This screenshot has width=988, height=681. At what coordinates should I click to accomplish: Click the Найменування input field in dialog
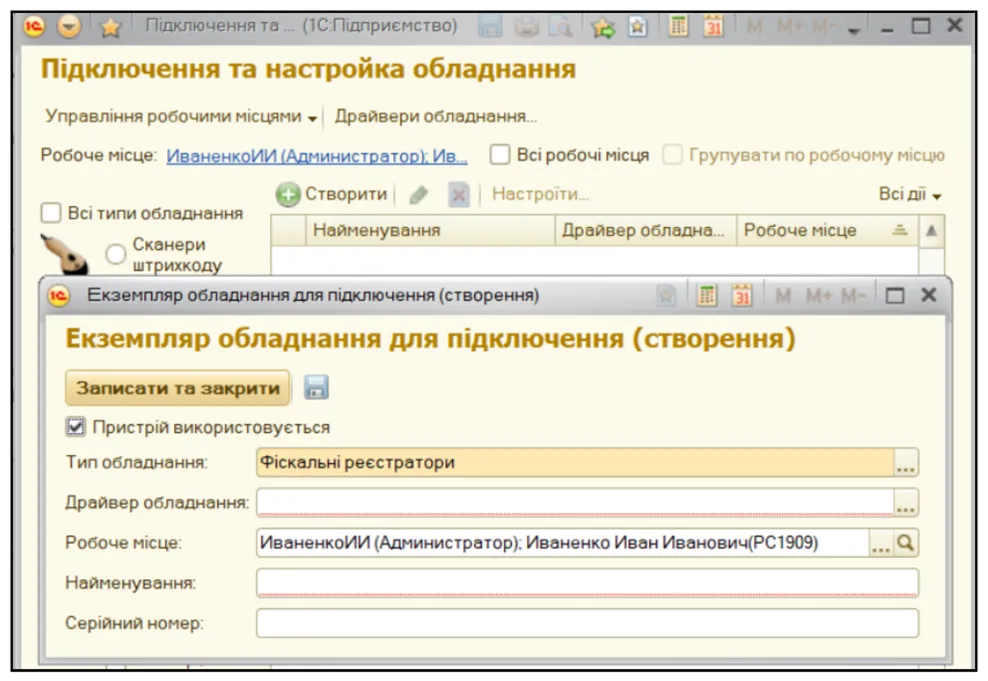(x=587, y=583)
